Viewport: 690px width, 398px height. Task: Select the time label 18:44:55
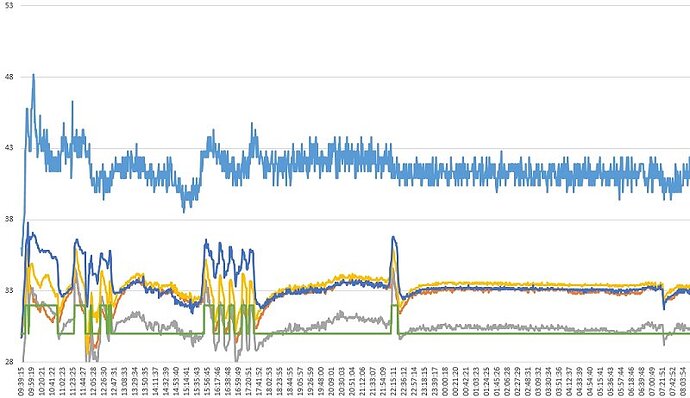coord(290,382)
